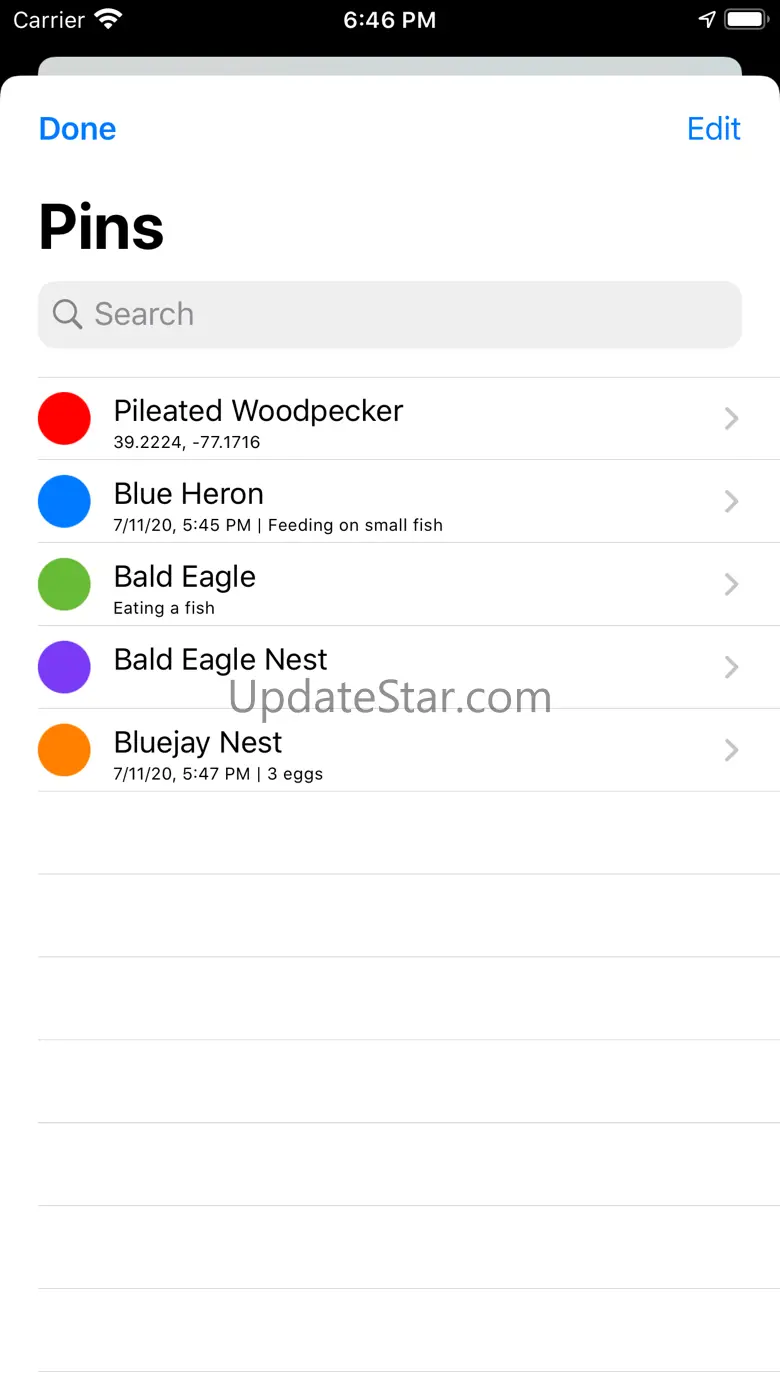
Task: Tap the search magnifier icon
Action: click(x=67, y=314)
